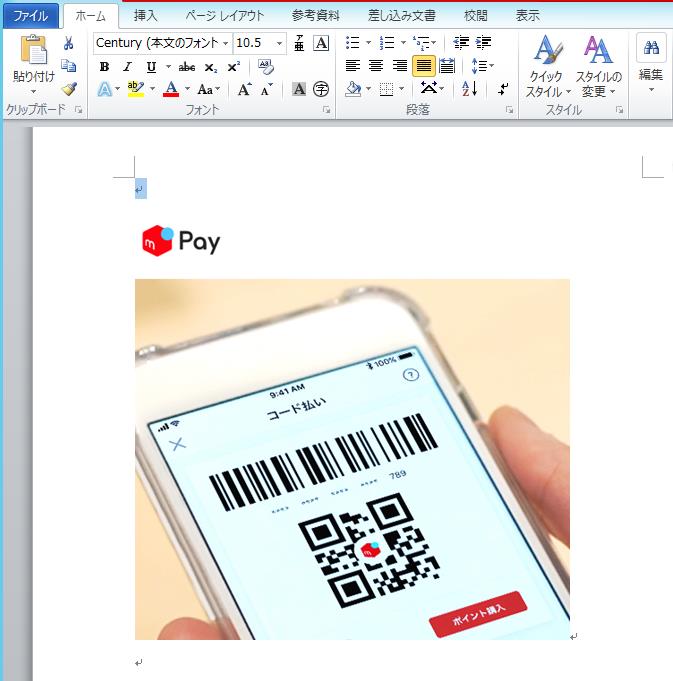Expand underline style dropdown arrow
The image size is (673, 681).
click(x=168, y=66)
